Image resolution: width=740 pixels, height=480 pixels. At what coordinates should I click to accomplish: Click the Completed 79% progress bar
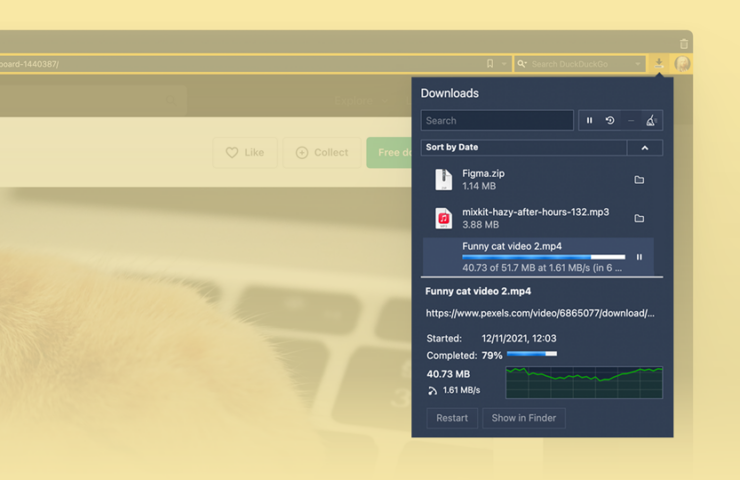(532, 354)
